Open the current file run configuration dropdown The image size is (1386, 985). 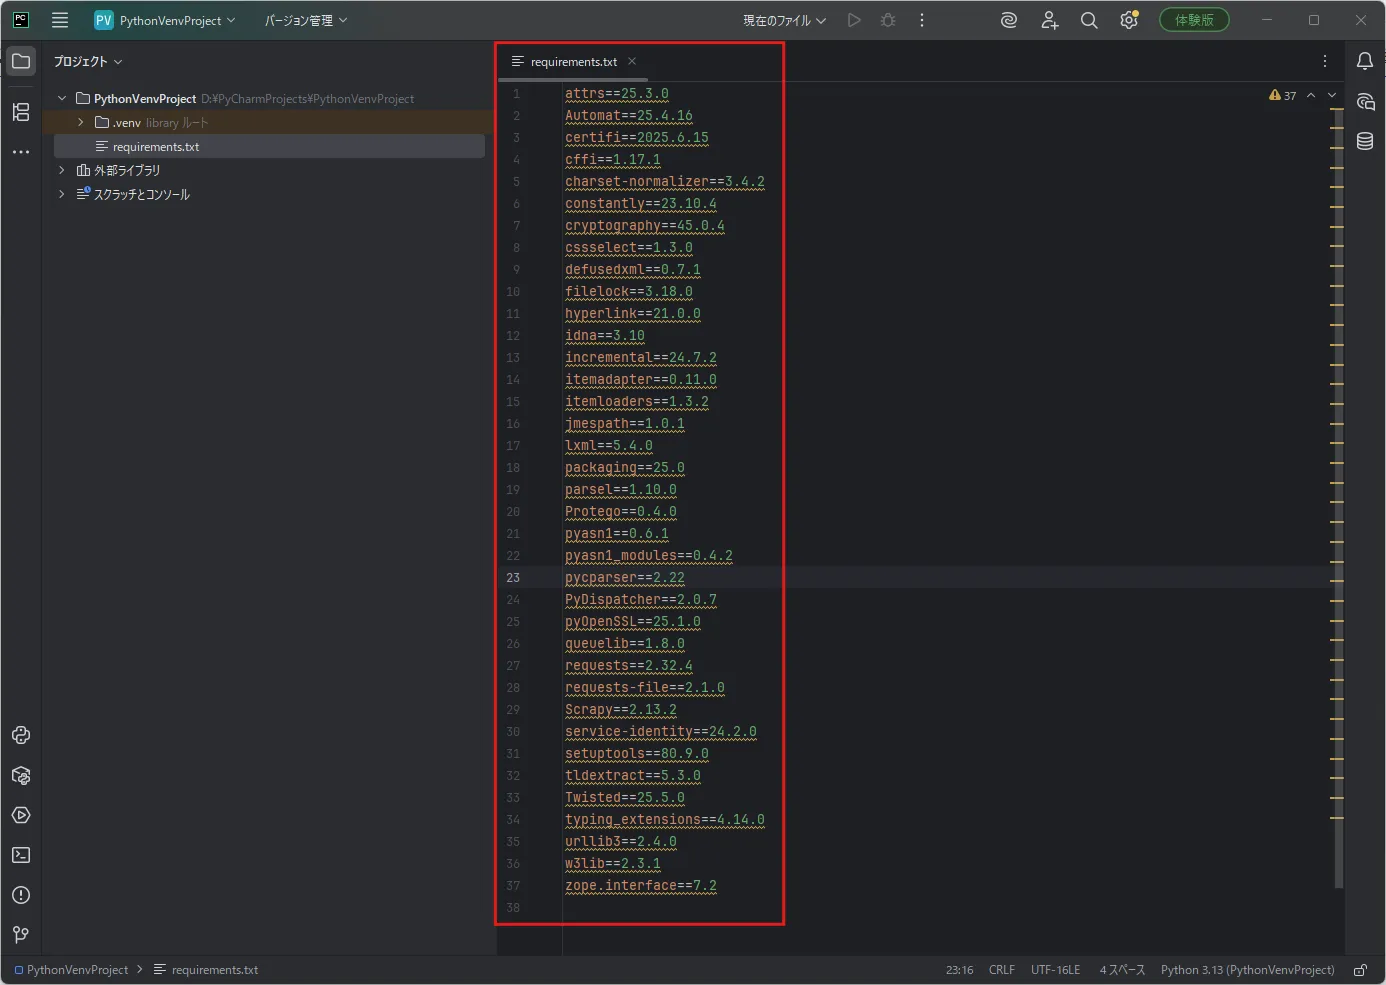pyautogui.click(x=784, y=20)
